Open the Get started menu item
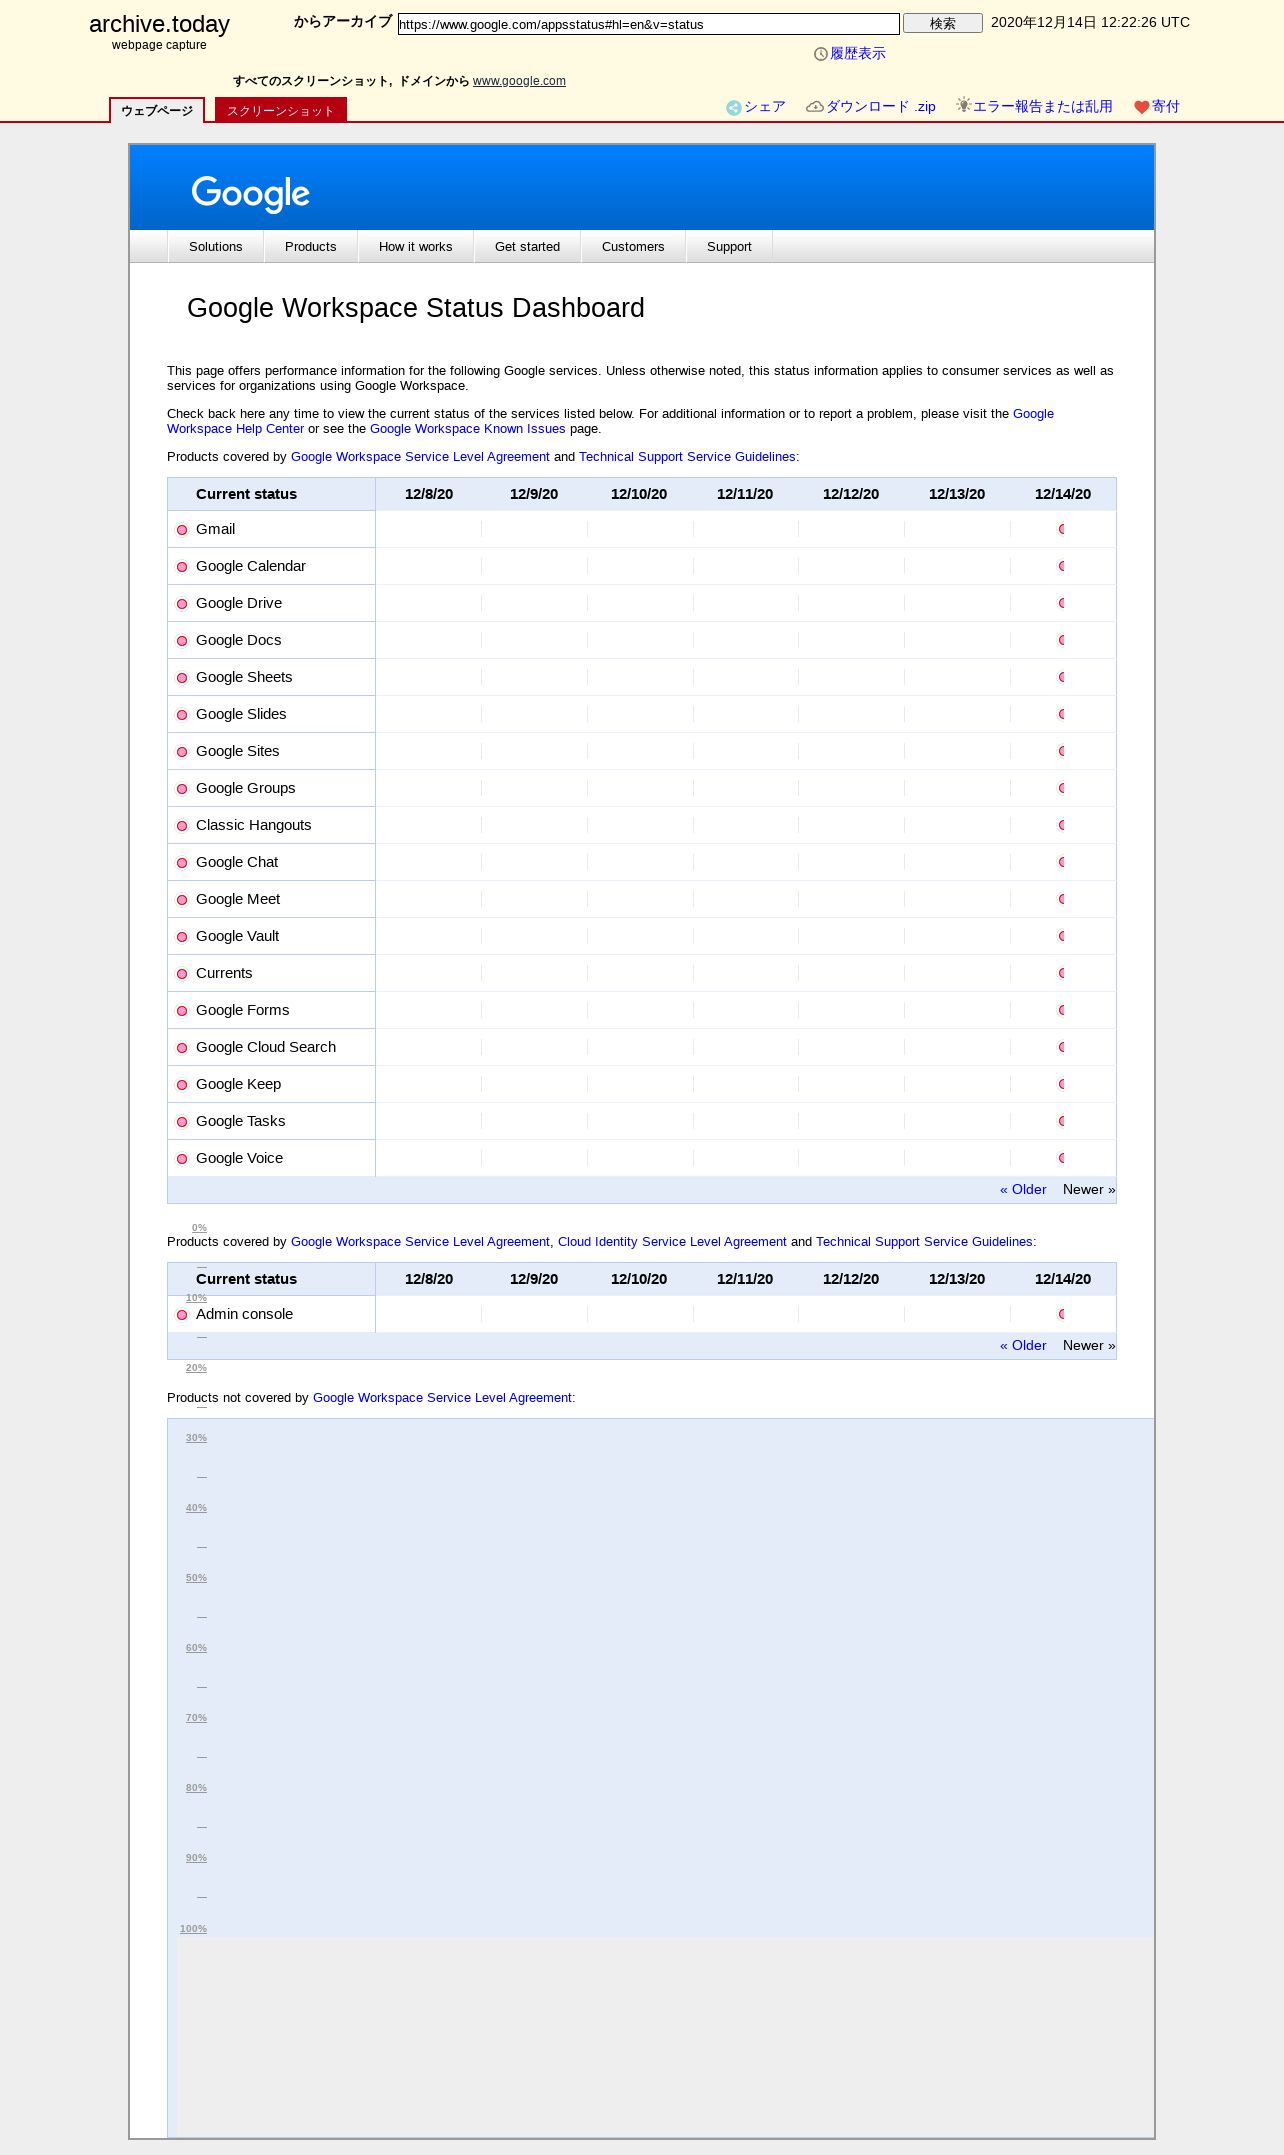This screenshot has height=2155, width=1284. (528, 247)
